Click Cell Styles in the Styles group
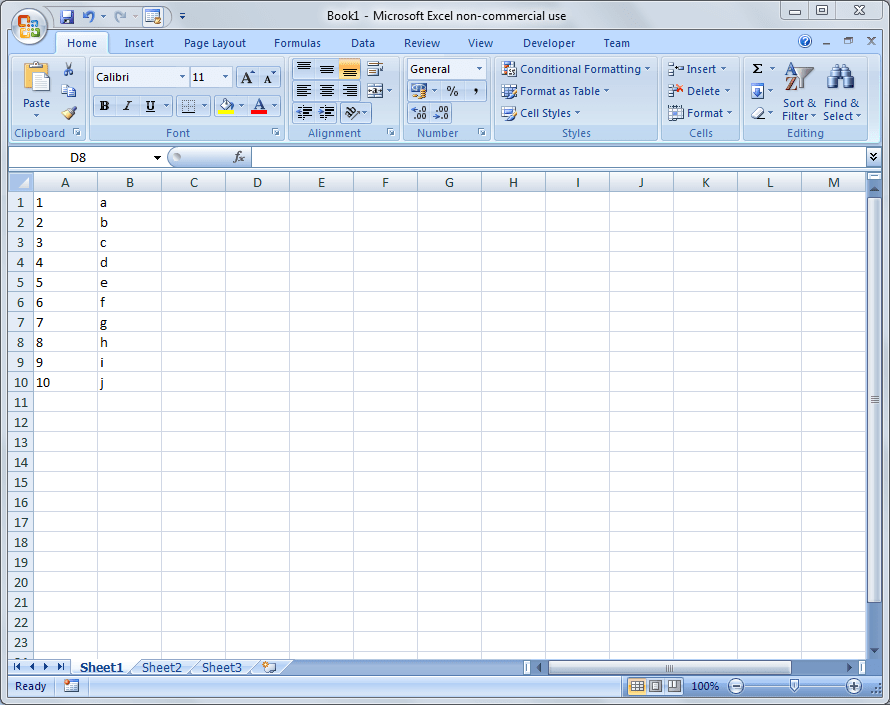 [x=541, y=112]
